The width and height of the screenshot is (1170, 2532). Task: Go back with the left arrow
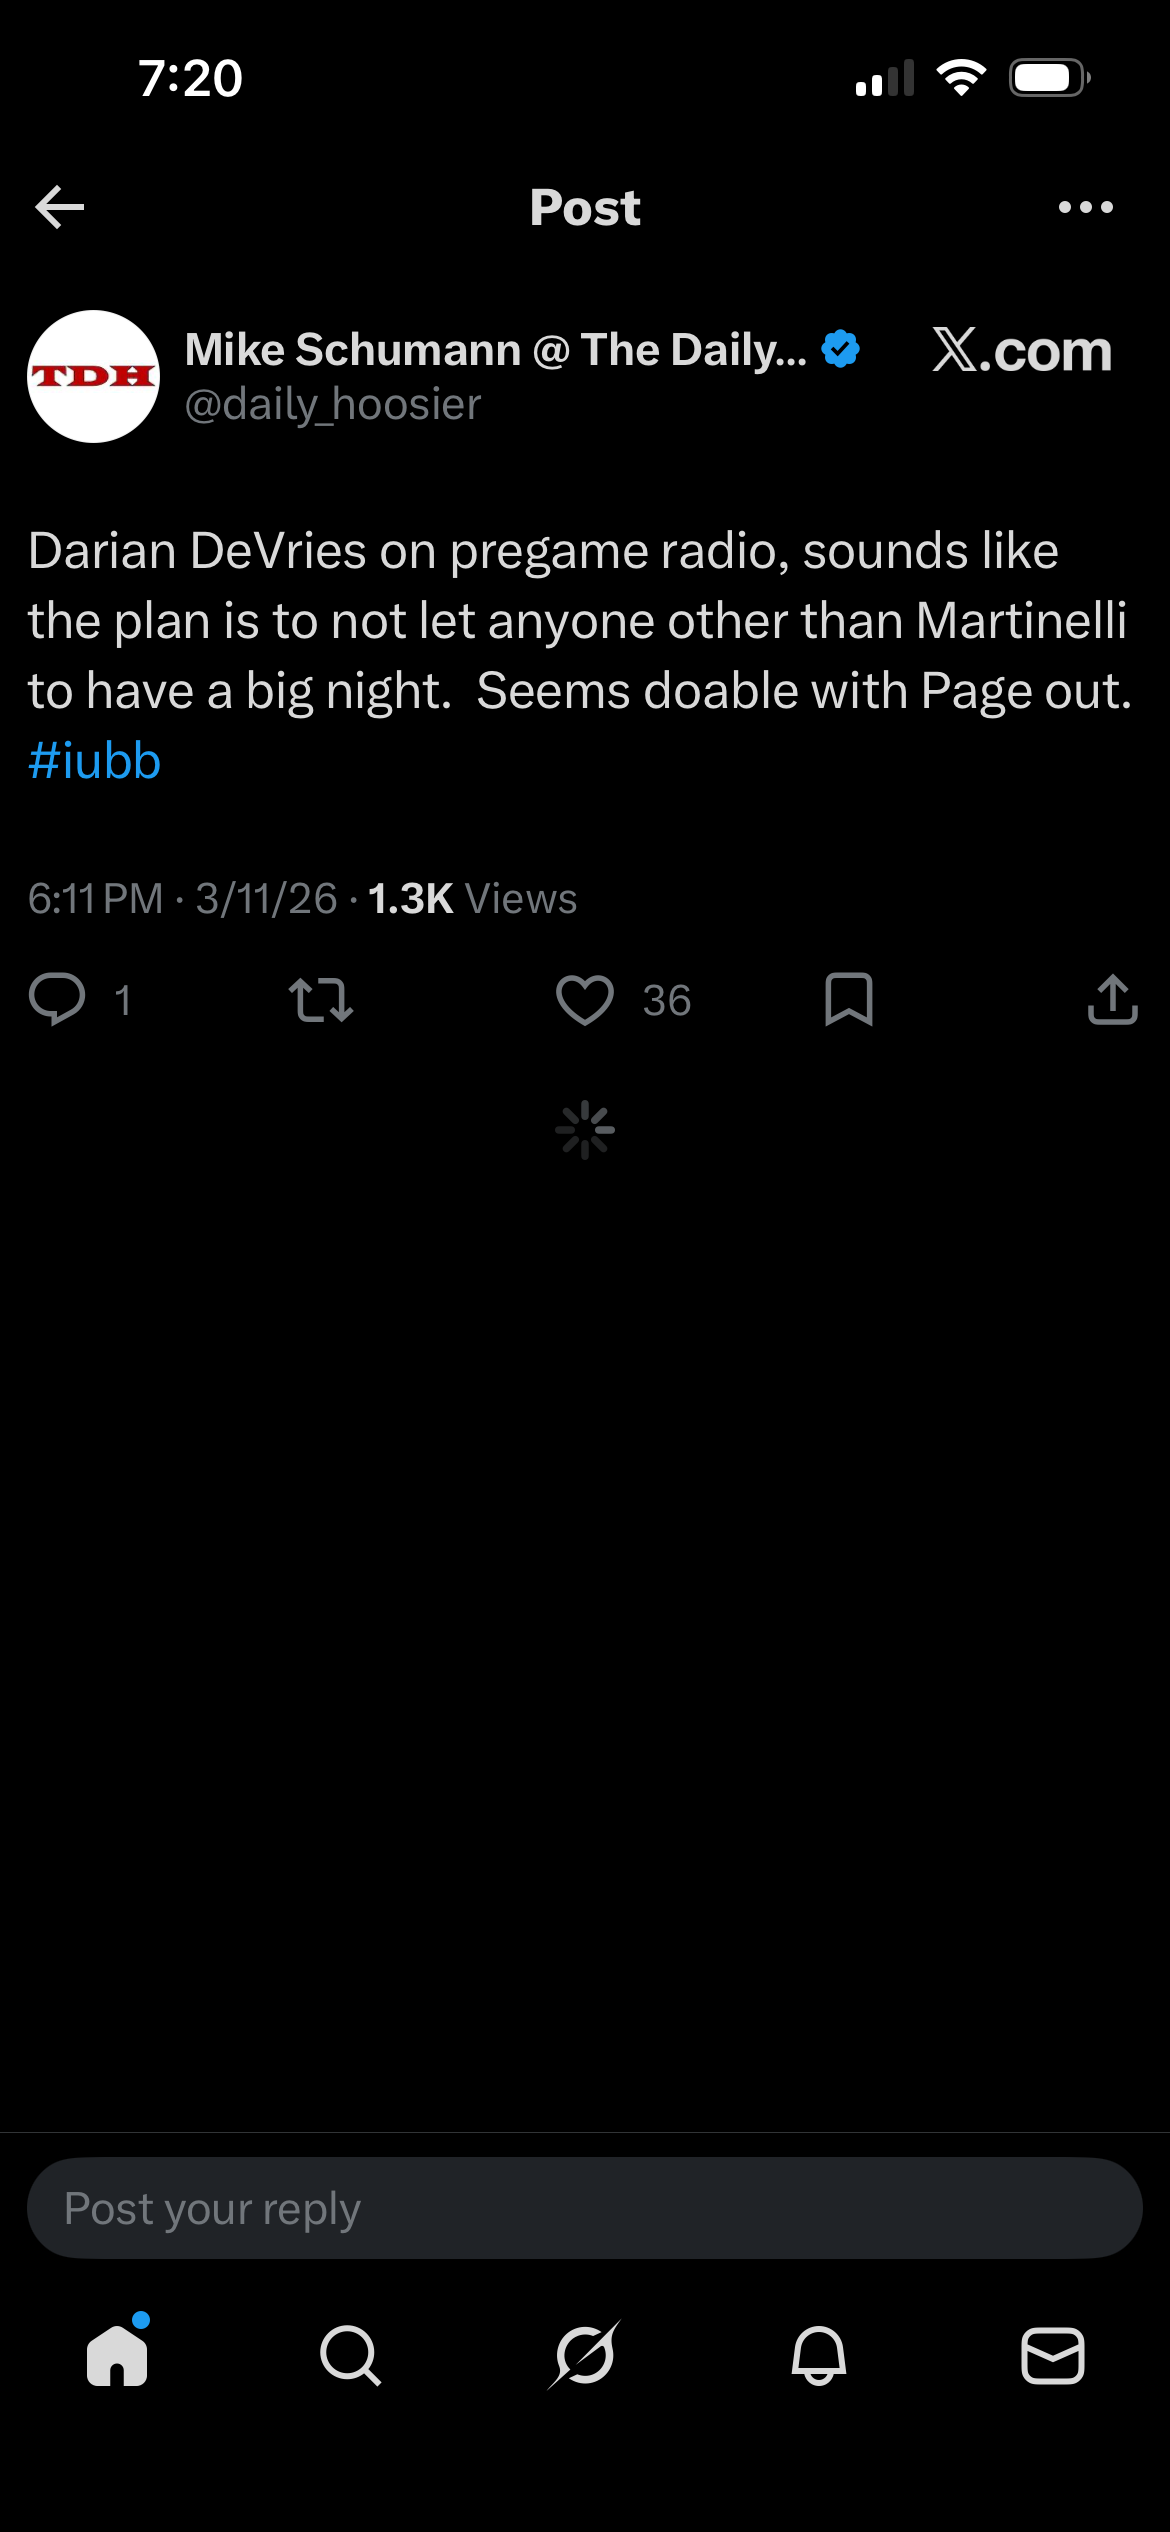click(60, 208)
